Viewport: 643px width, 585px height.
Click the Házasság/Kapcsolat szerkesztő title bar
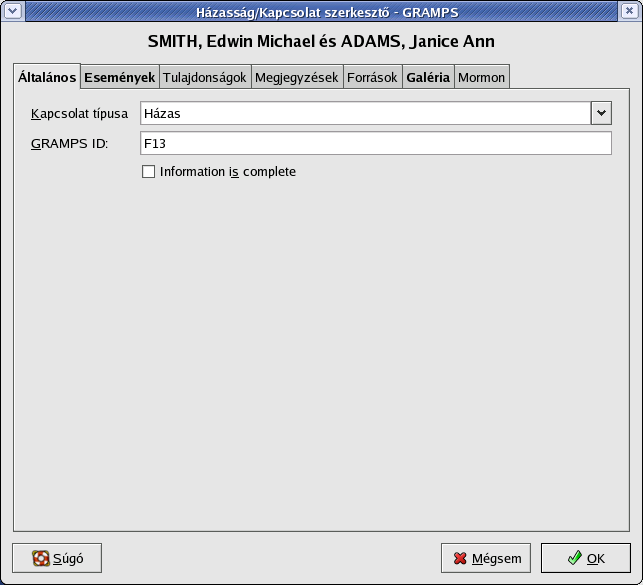coord(320,12)
